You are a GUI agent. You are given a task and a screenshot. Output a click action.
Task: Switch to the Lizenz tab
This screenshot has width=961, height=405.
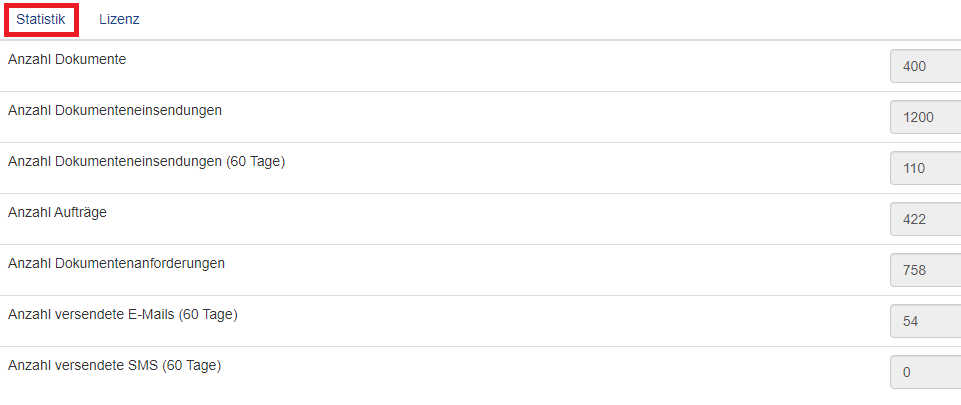[x=119, y=20]
